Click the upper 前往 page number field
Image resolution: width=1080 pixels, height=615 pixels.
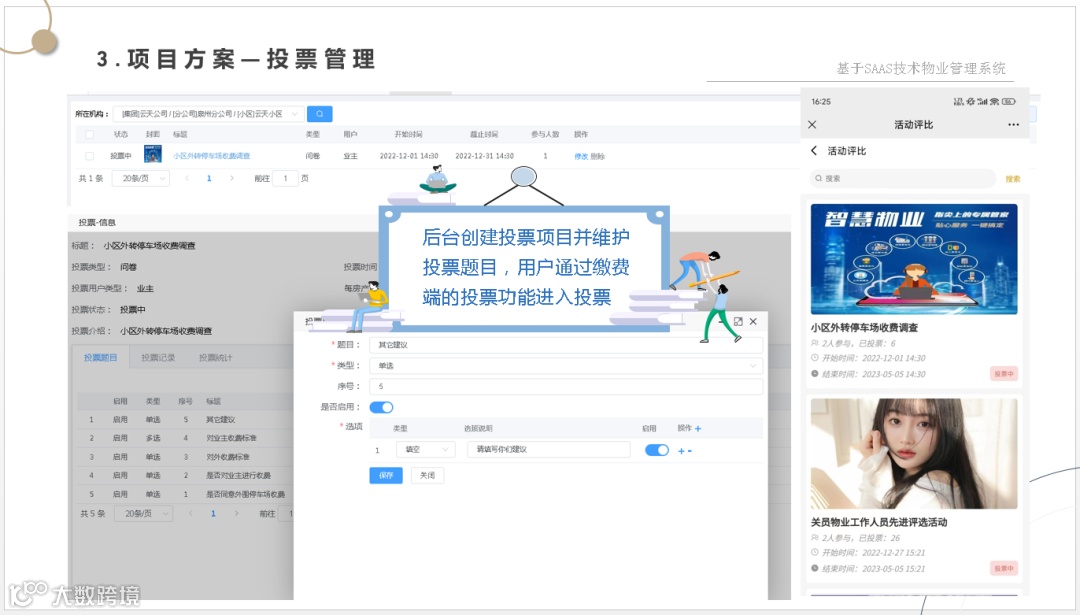click(285, 178)
